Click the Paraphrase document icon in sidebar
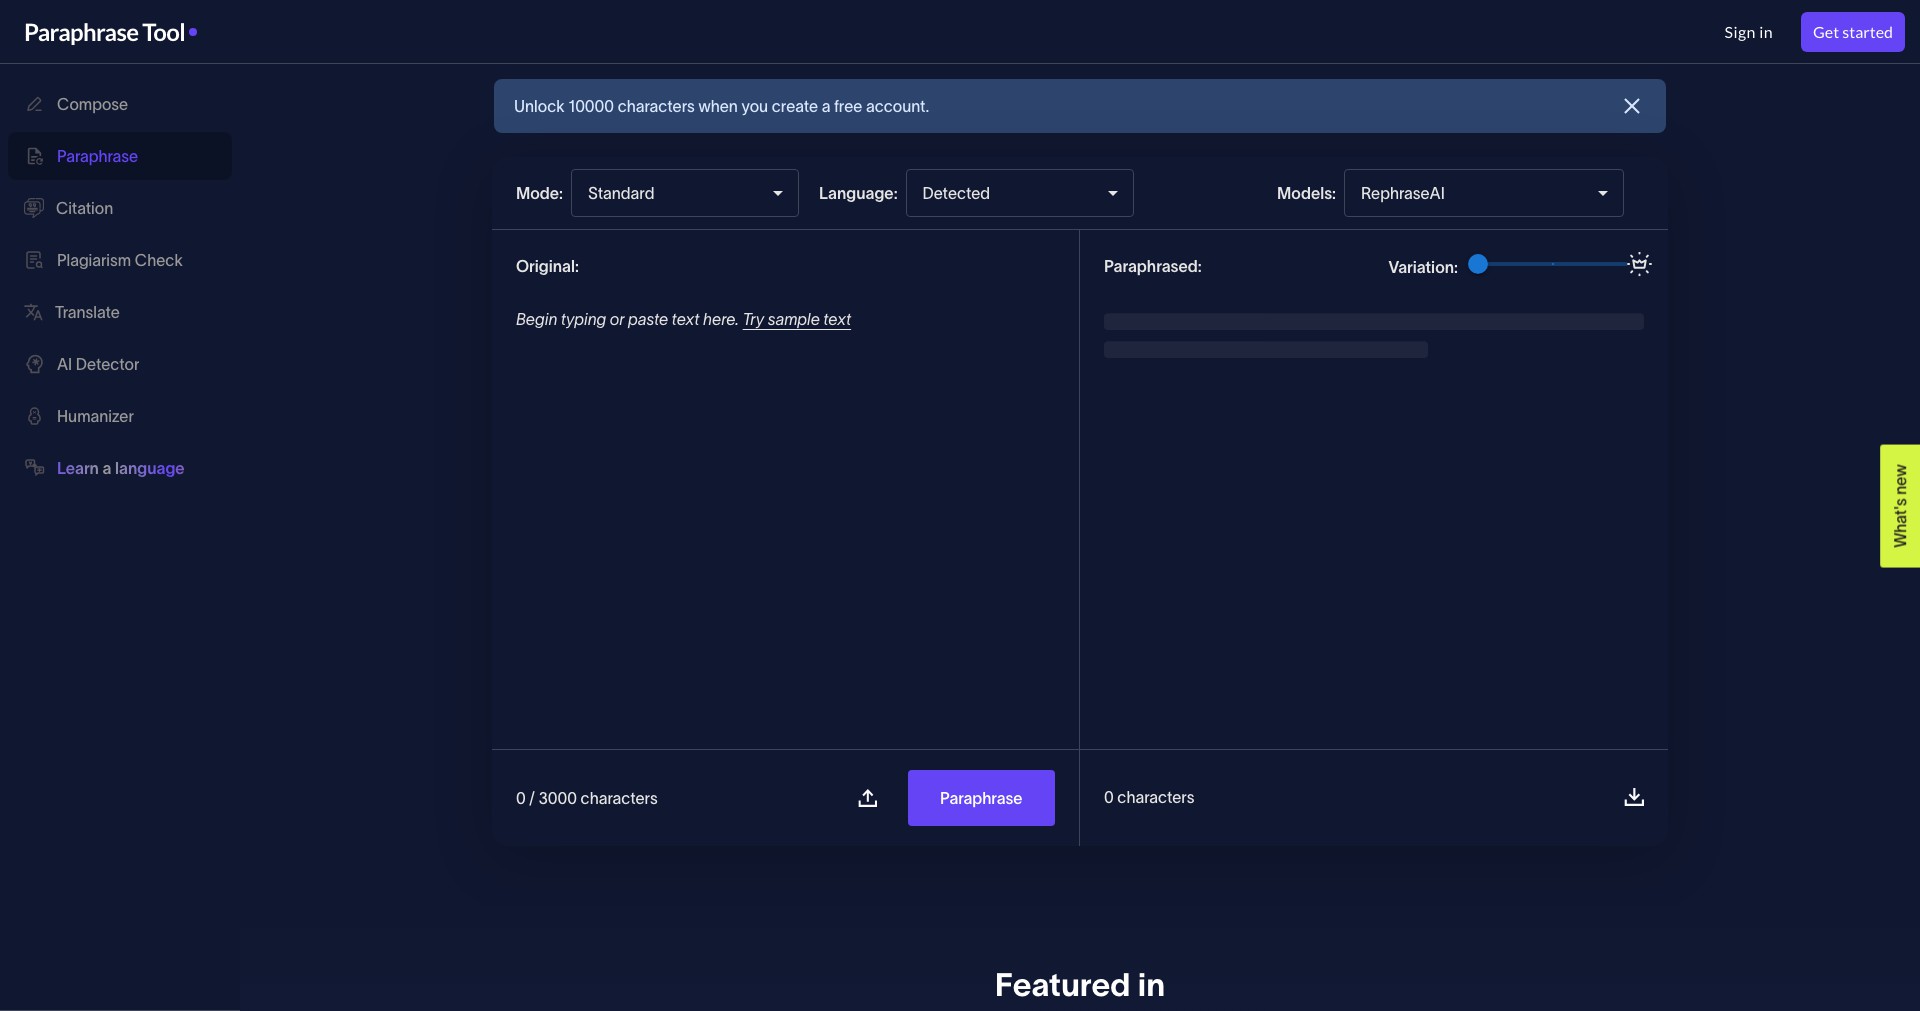1920x1011 pixels. (x=35, y=156)
